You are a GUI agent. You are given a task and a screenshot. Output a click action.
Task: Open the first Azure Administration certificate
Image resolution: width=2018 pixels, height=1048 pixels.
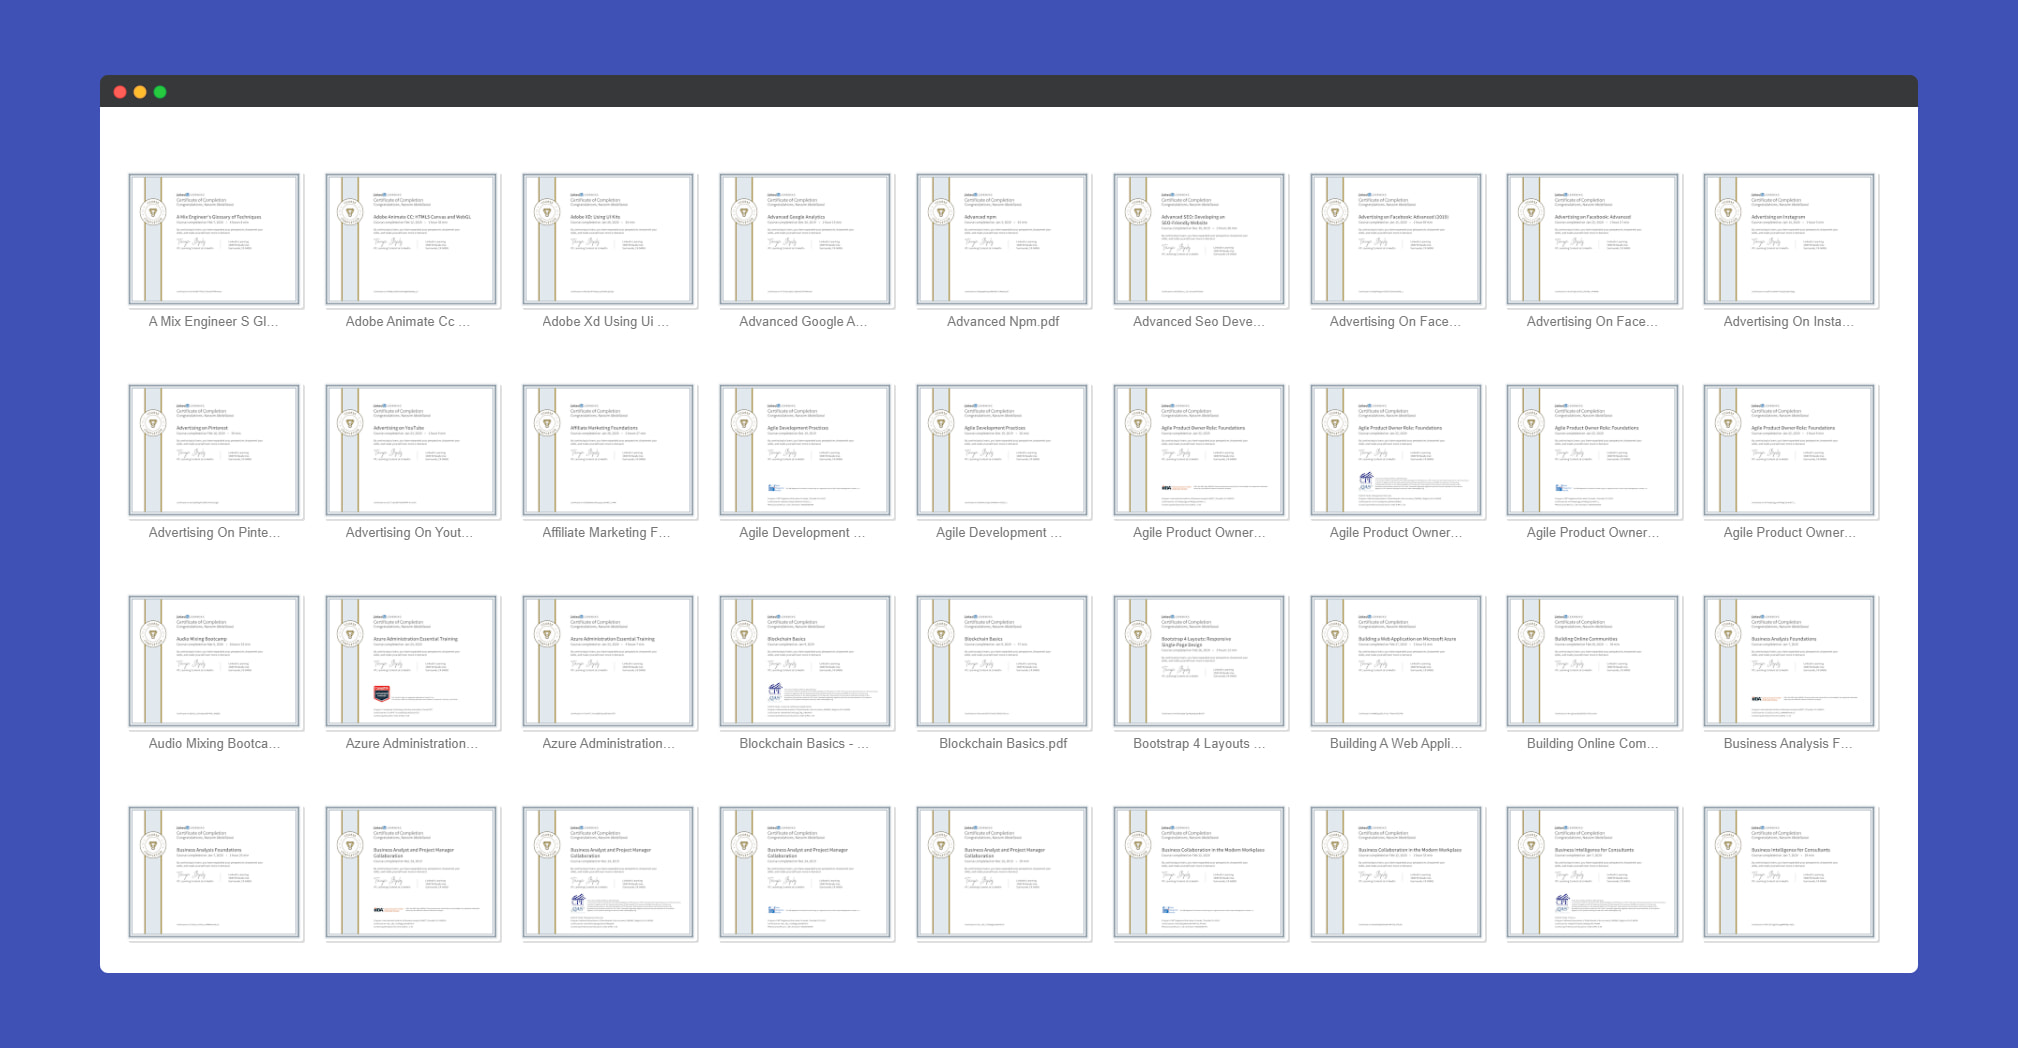[411, 662]
